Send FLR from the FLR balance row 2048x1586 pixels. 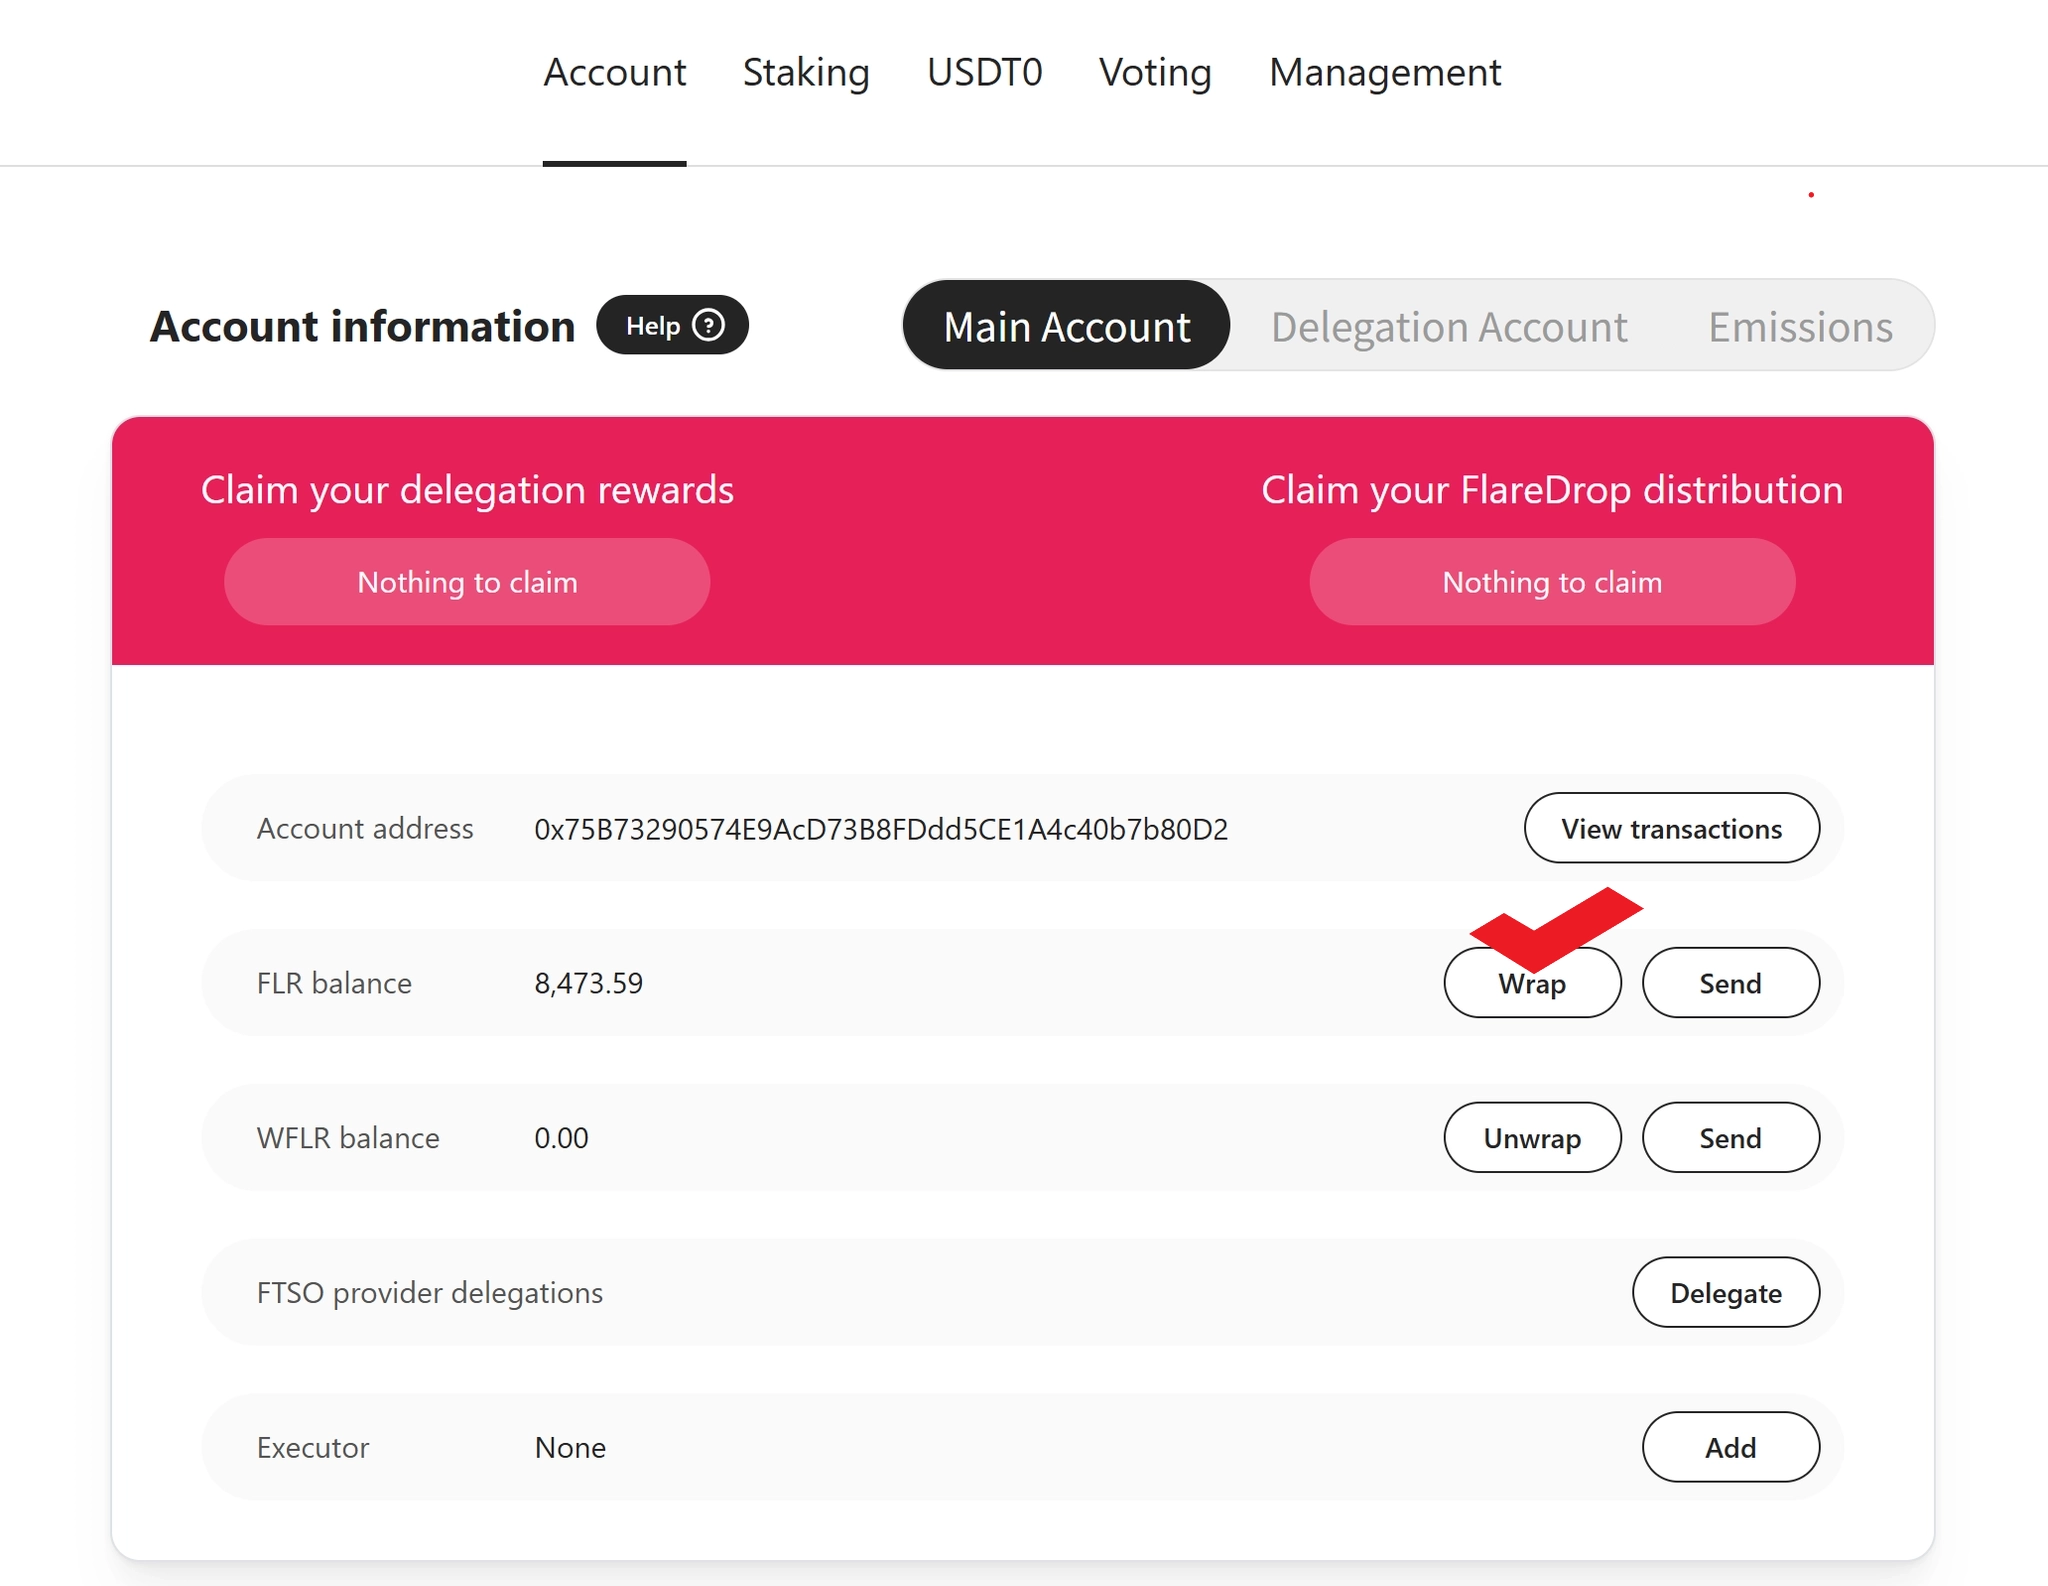click(1729, 983)
